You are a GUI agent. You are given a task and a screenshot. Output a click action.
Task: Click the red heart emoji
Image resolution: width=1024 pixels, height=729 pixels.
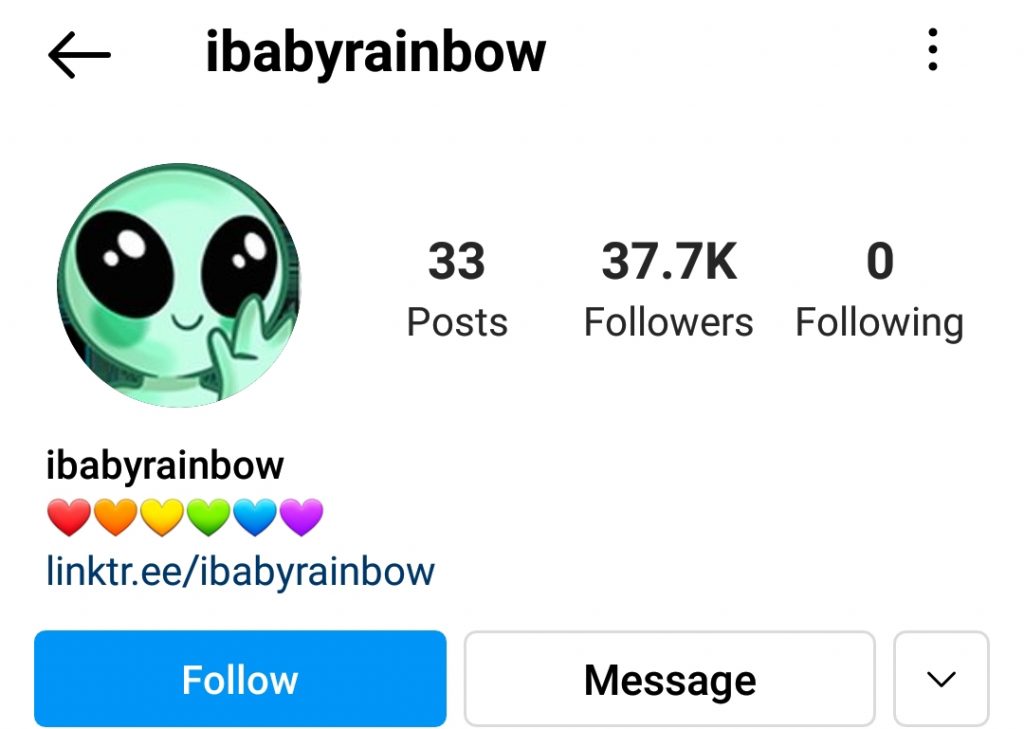[69, 517]
